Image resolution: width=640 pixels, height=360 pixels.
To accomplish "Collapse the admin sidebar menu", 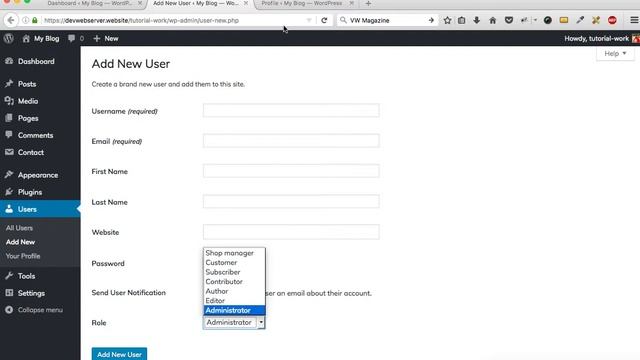I will coord(34,310).
